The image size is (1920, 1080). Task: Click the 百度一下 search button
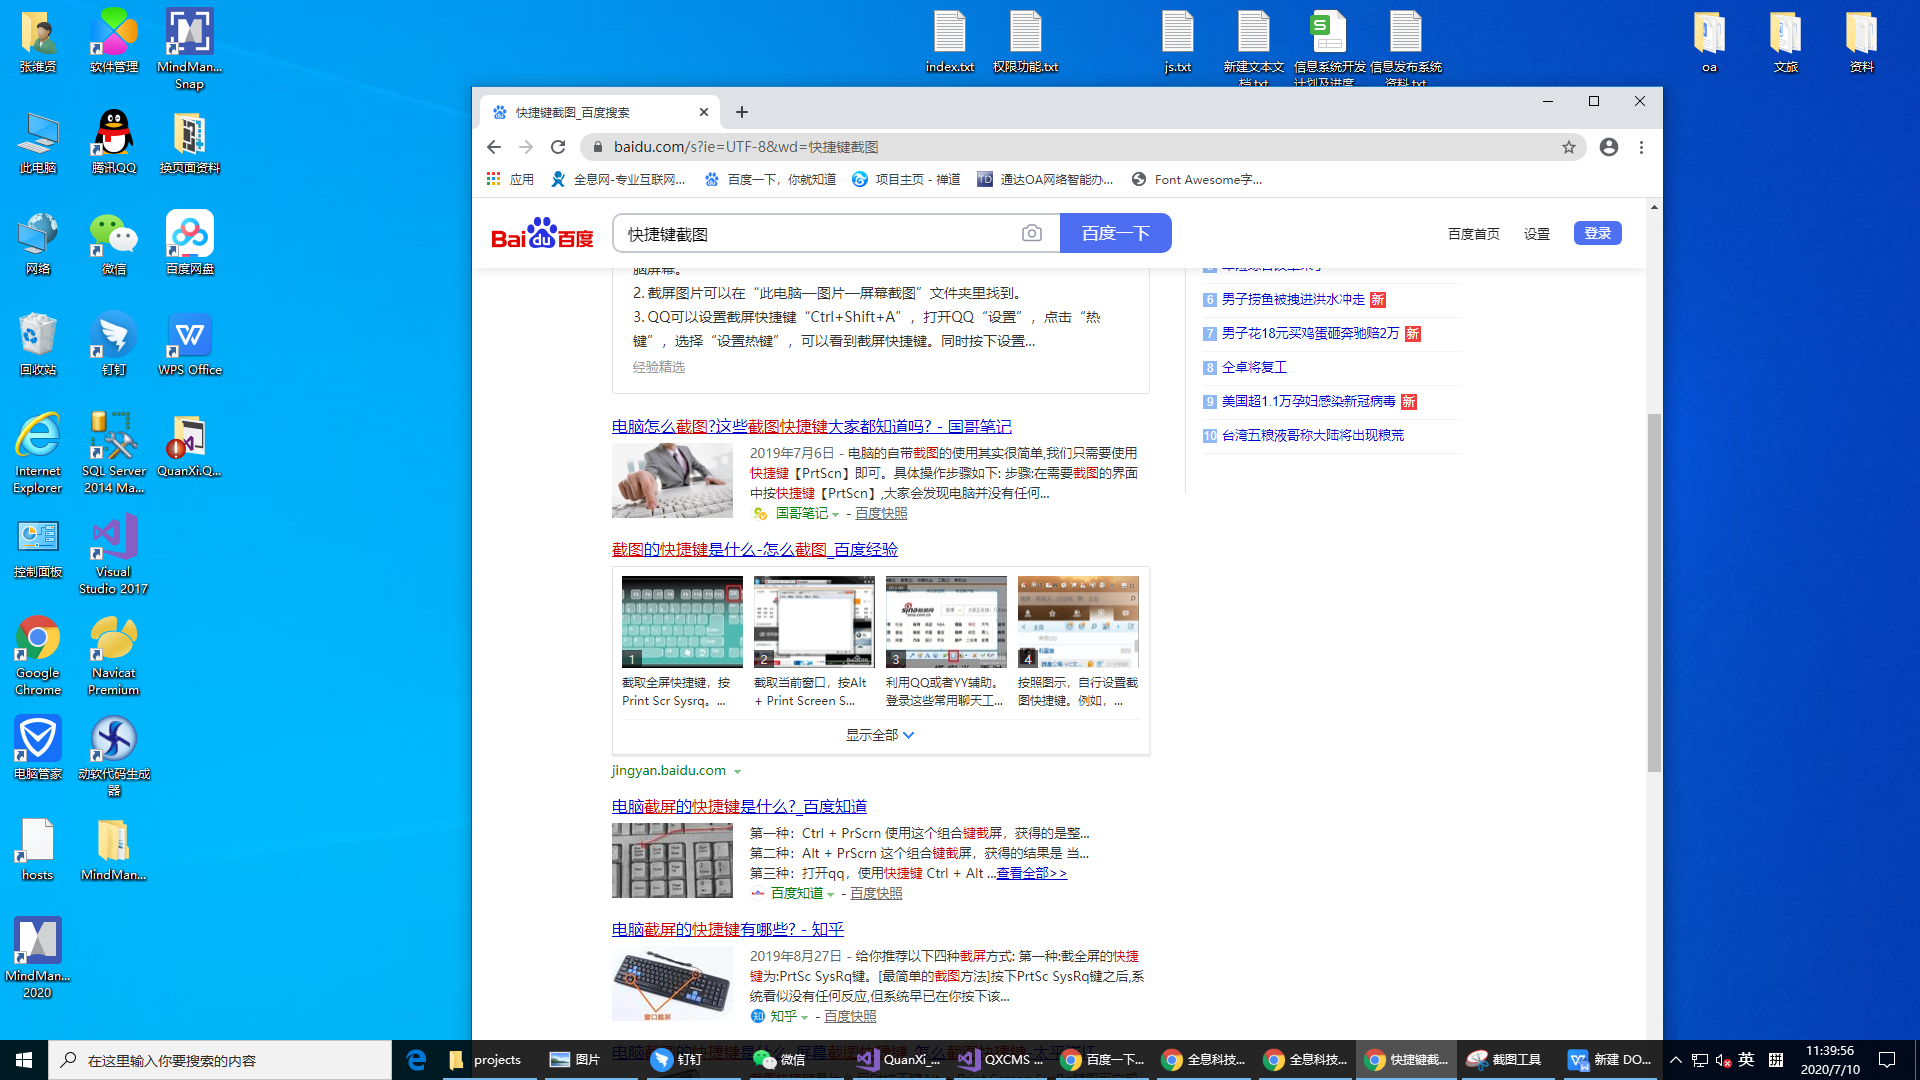[1116, 233]
